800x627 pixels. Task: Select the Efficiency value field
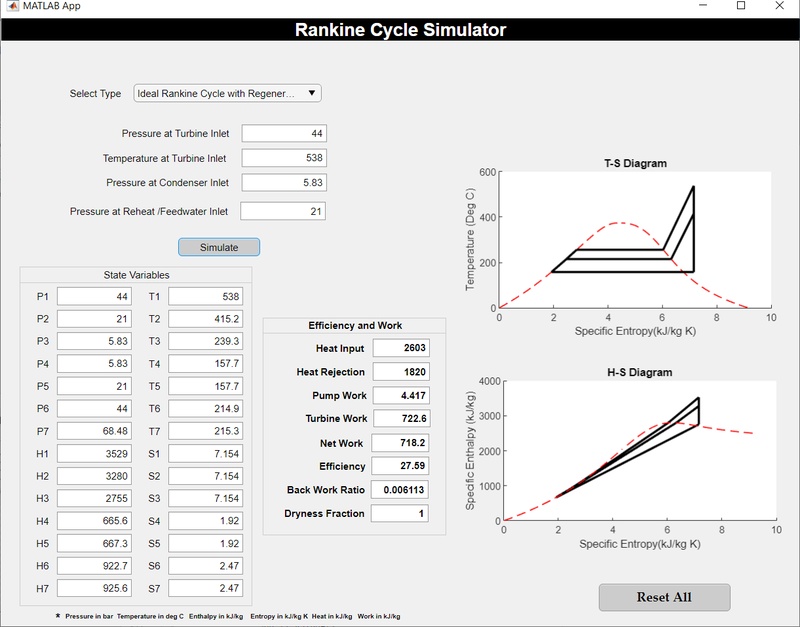coord(399,466)
